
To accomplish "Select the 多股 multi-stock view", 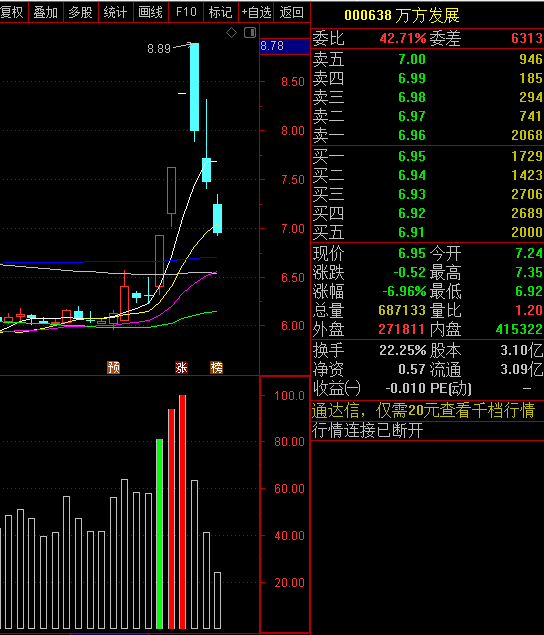I will pyautogui.click(x=81, y=12).
